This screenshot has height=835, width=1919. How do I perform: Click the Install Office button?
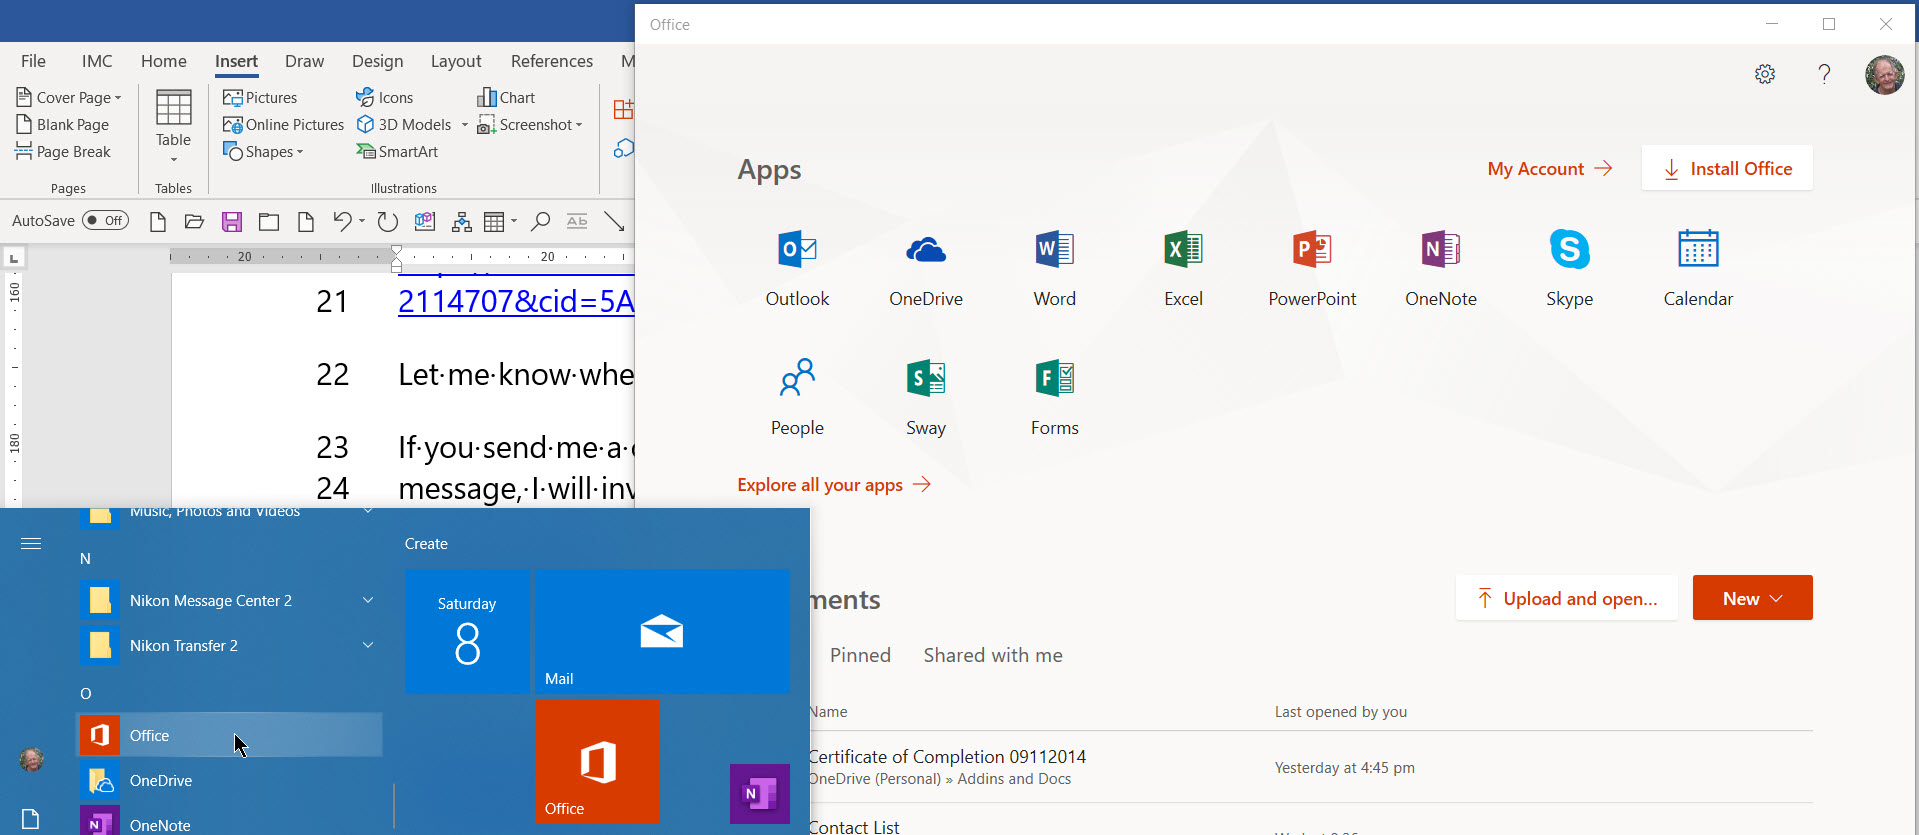coord(1727,168)
